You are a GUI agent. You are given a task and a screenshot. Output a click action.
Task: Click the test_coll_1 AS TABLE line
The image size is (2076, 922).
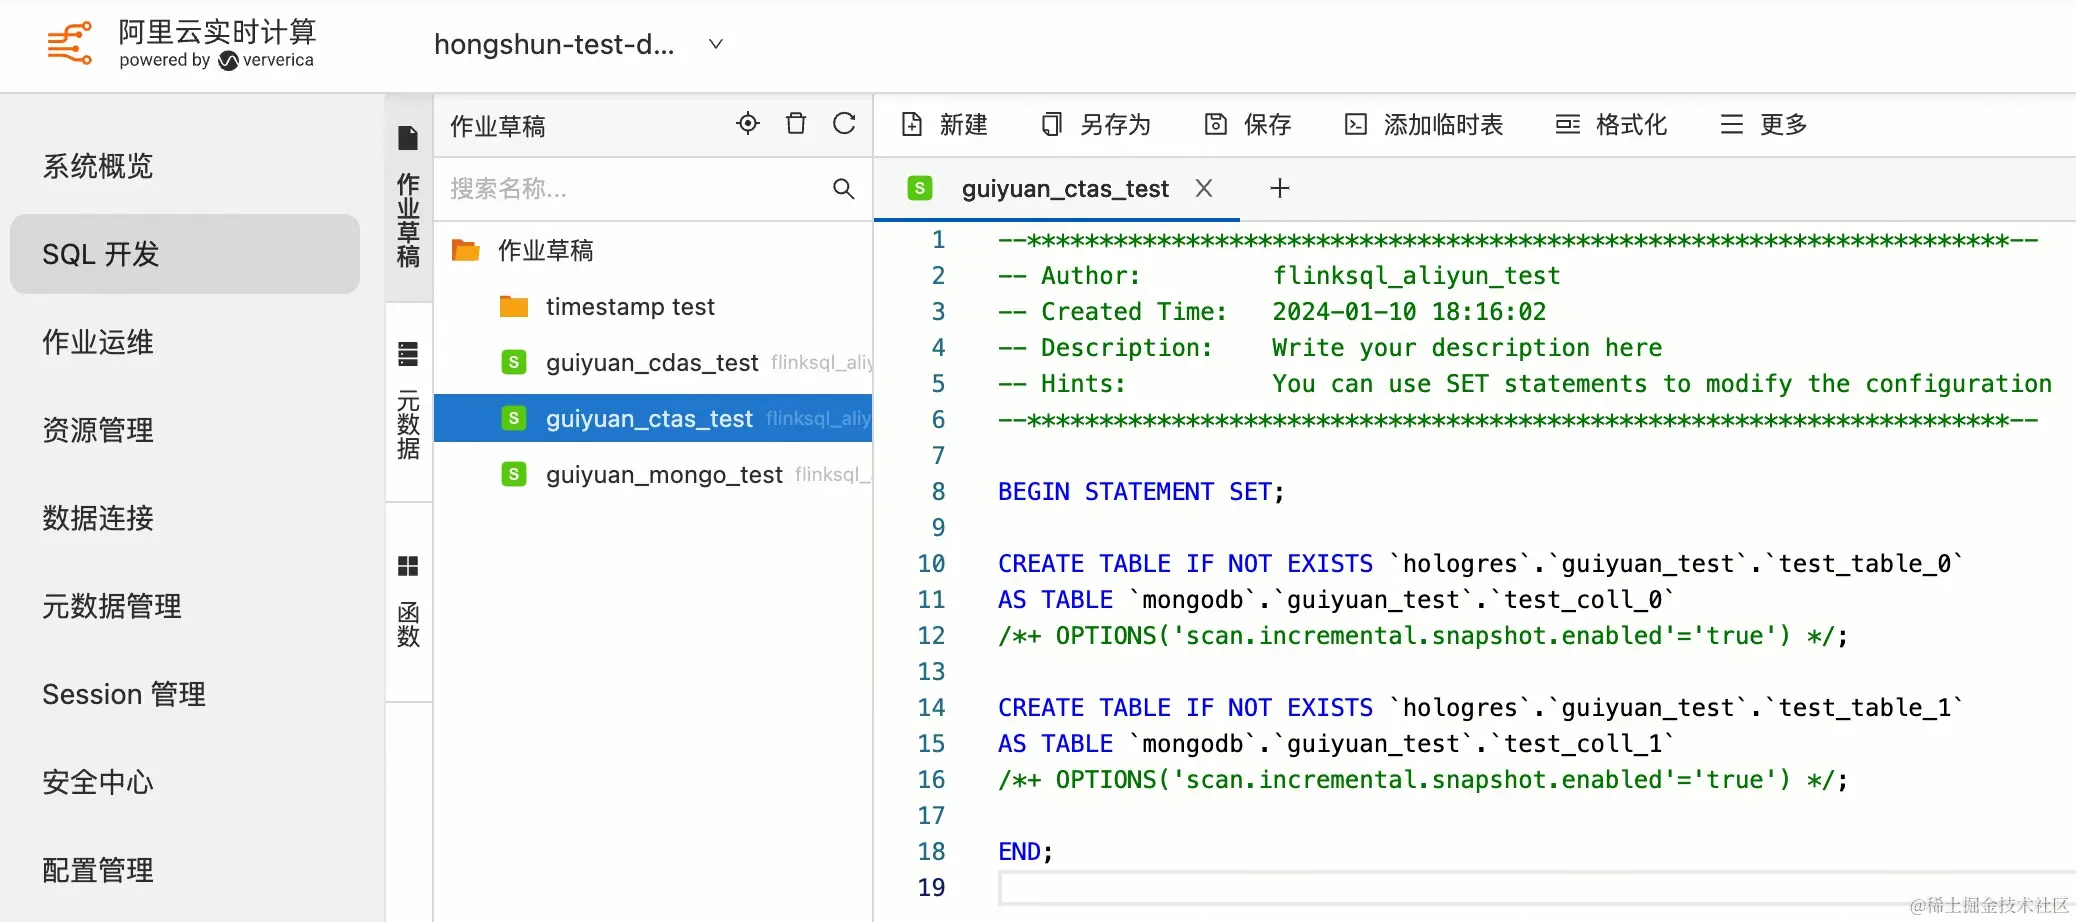[1336, 744]
